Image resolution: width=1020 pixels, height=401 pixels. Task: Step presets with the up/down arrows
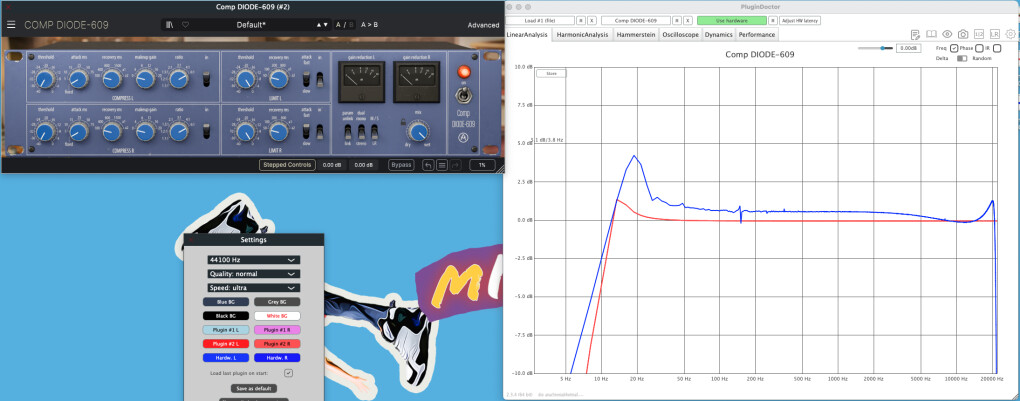tap(323, 25)
